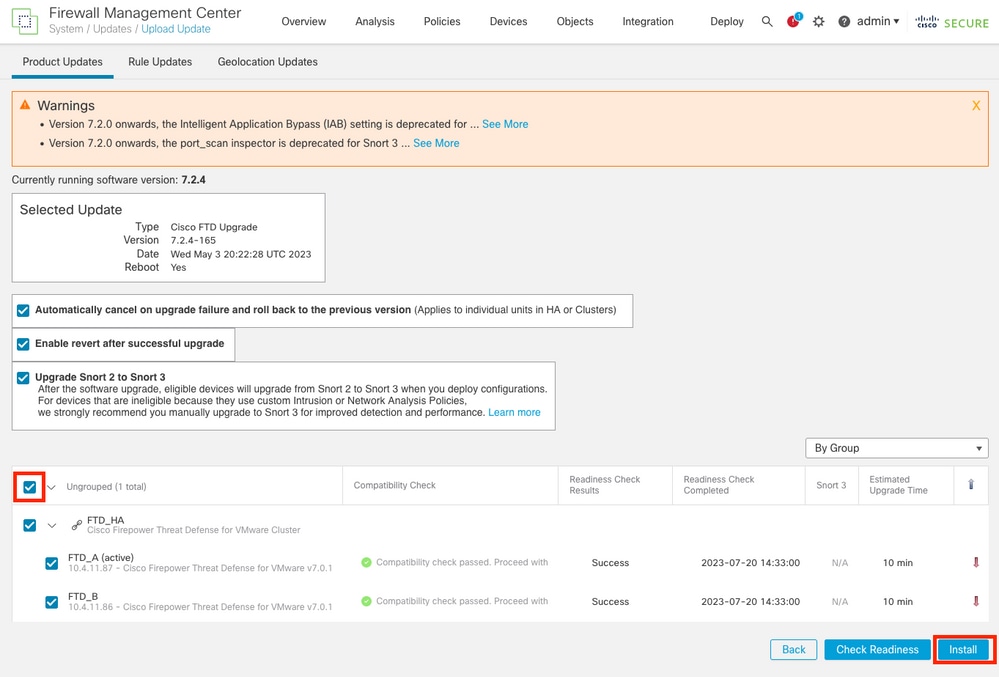Click the Compatibility Check column header

click(394, 485)
